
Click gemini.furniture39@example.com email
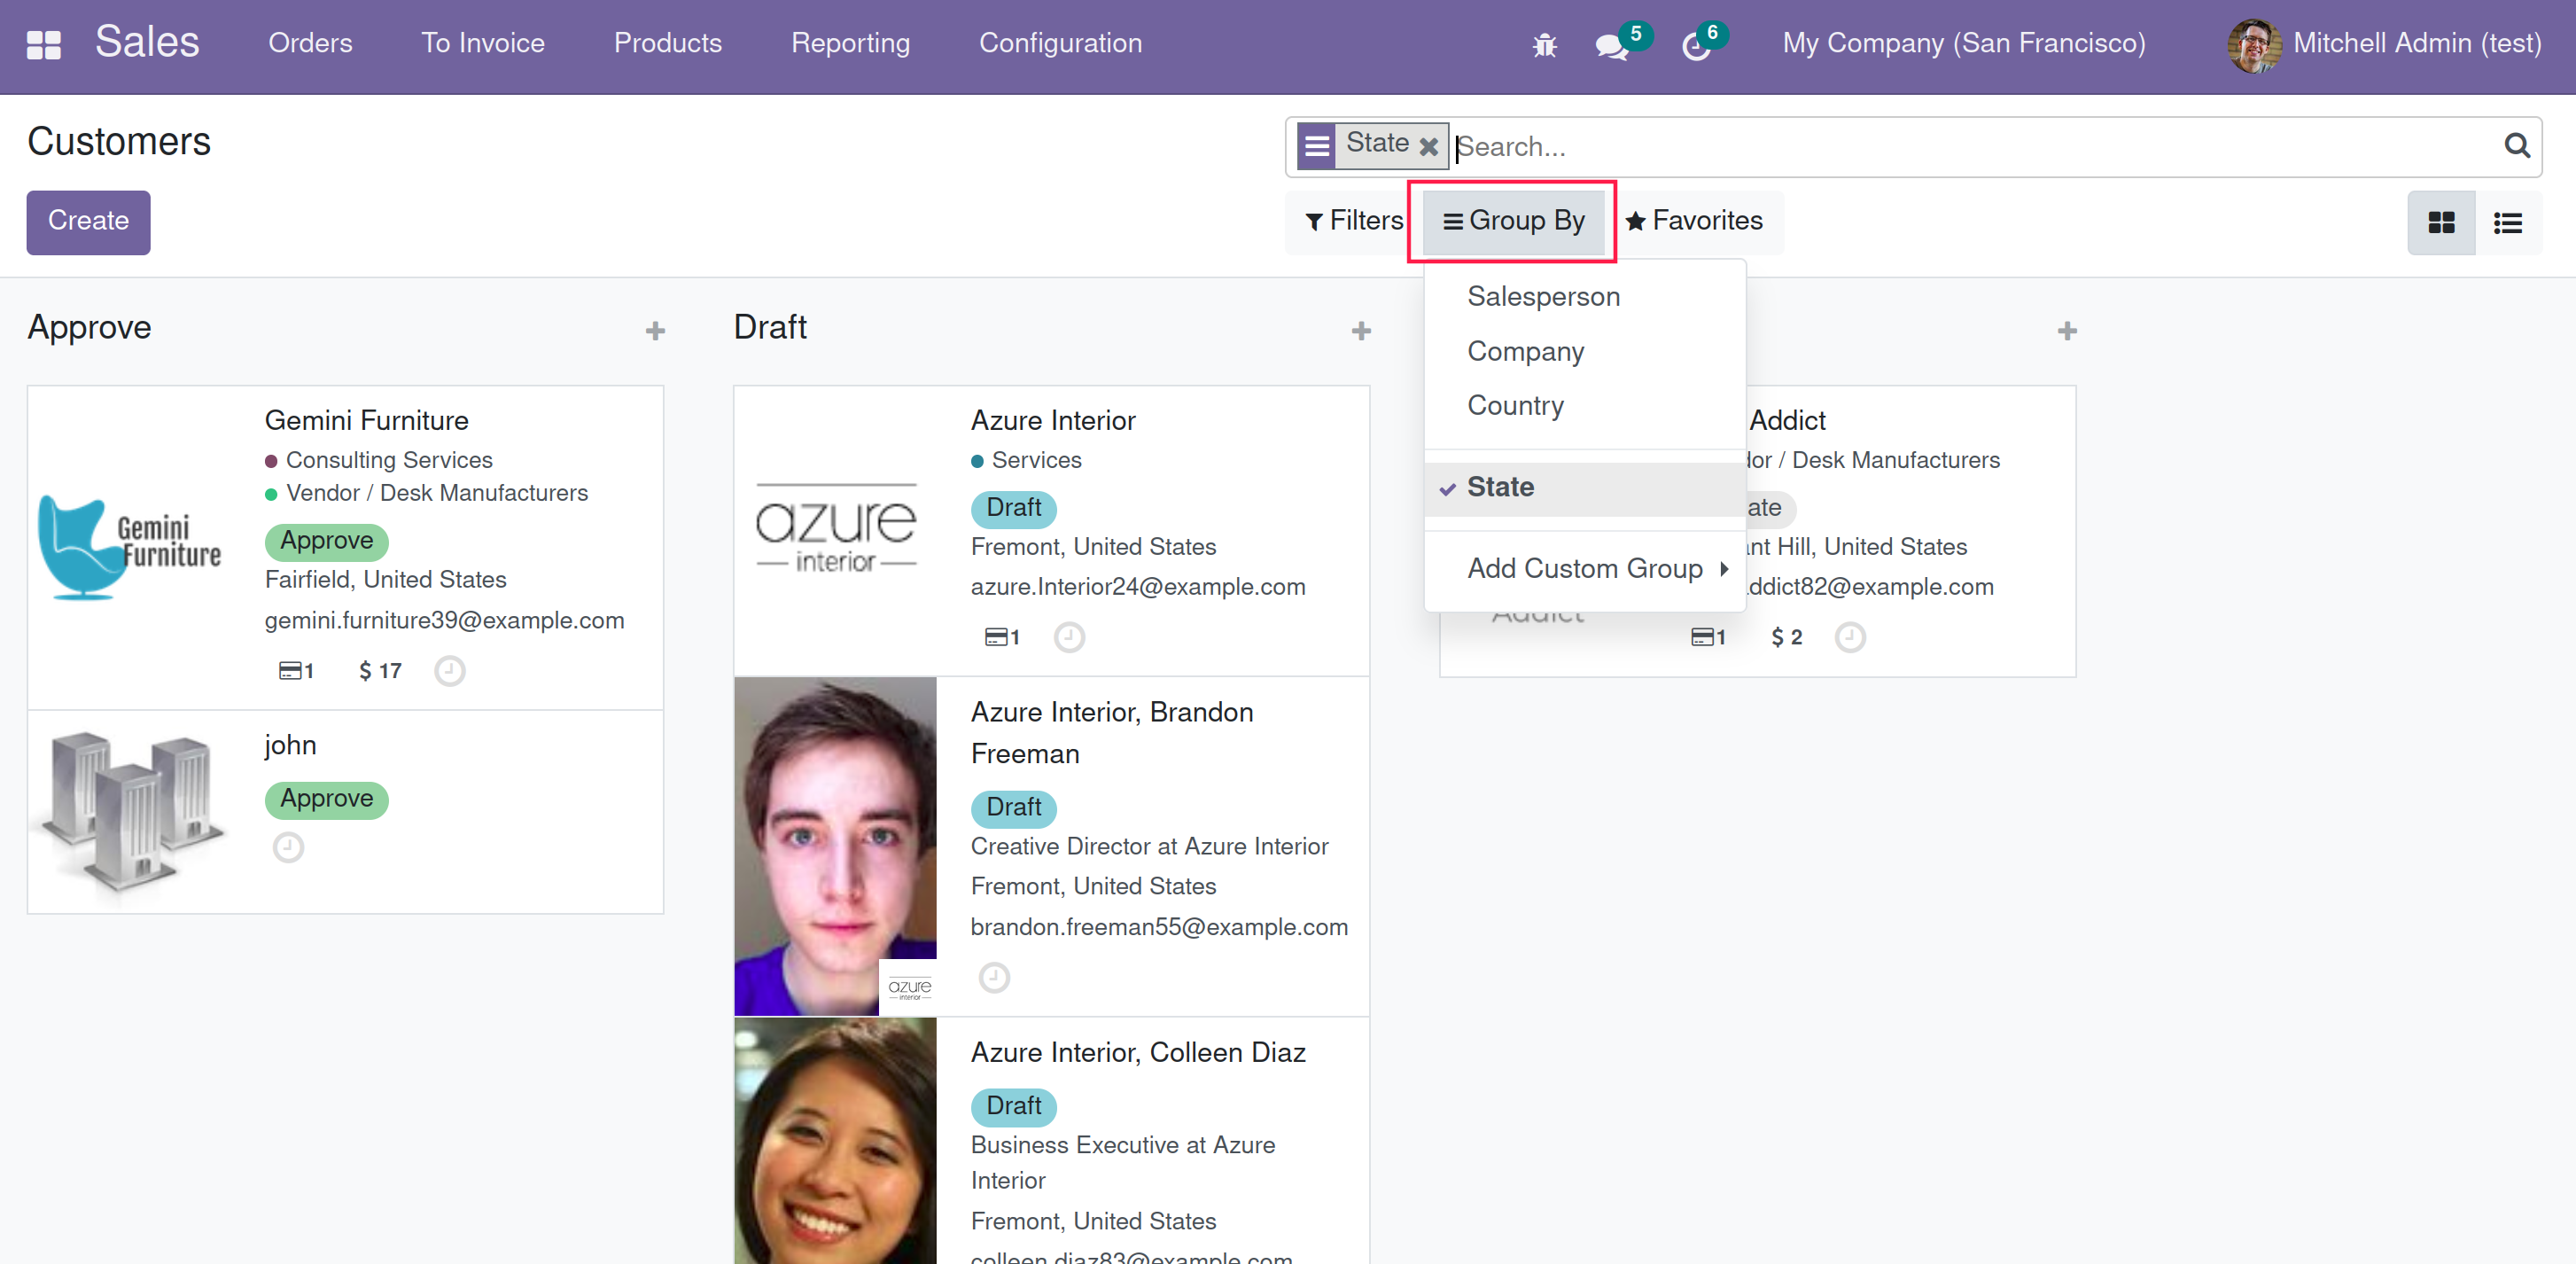click(x=444, y=620)
